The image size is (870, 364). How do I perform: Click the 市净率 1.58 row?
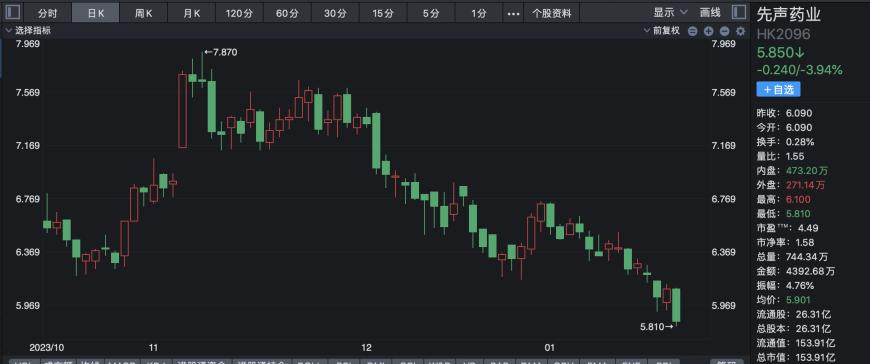point(787,242)
